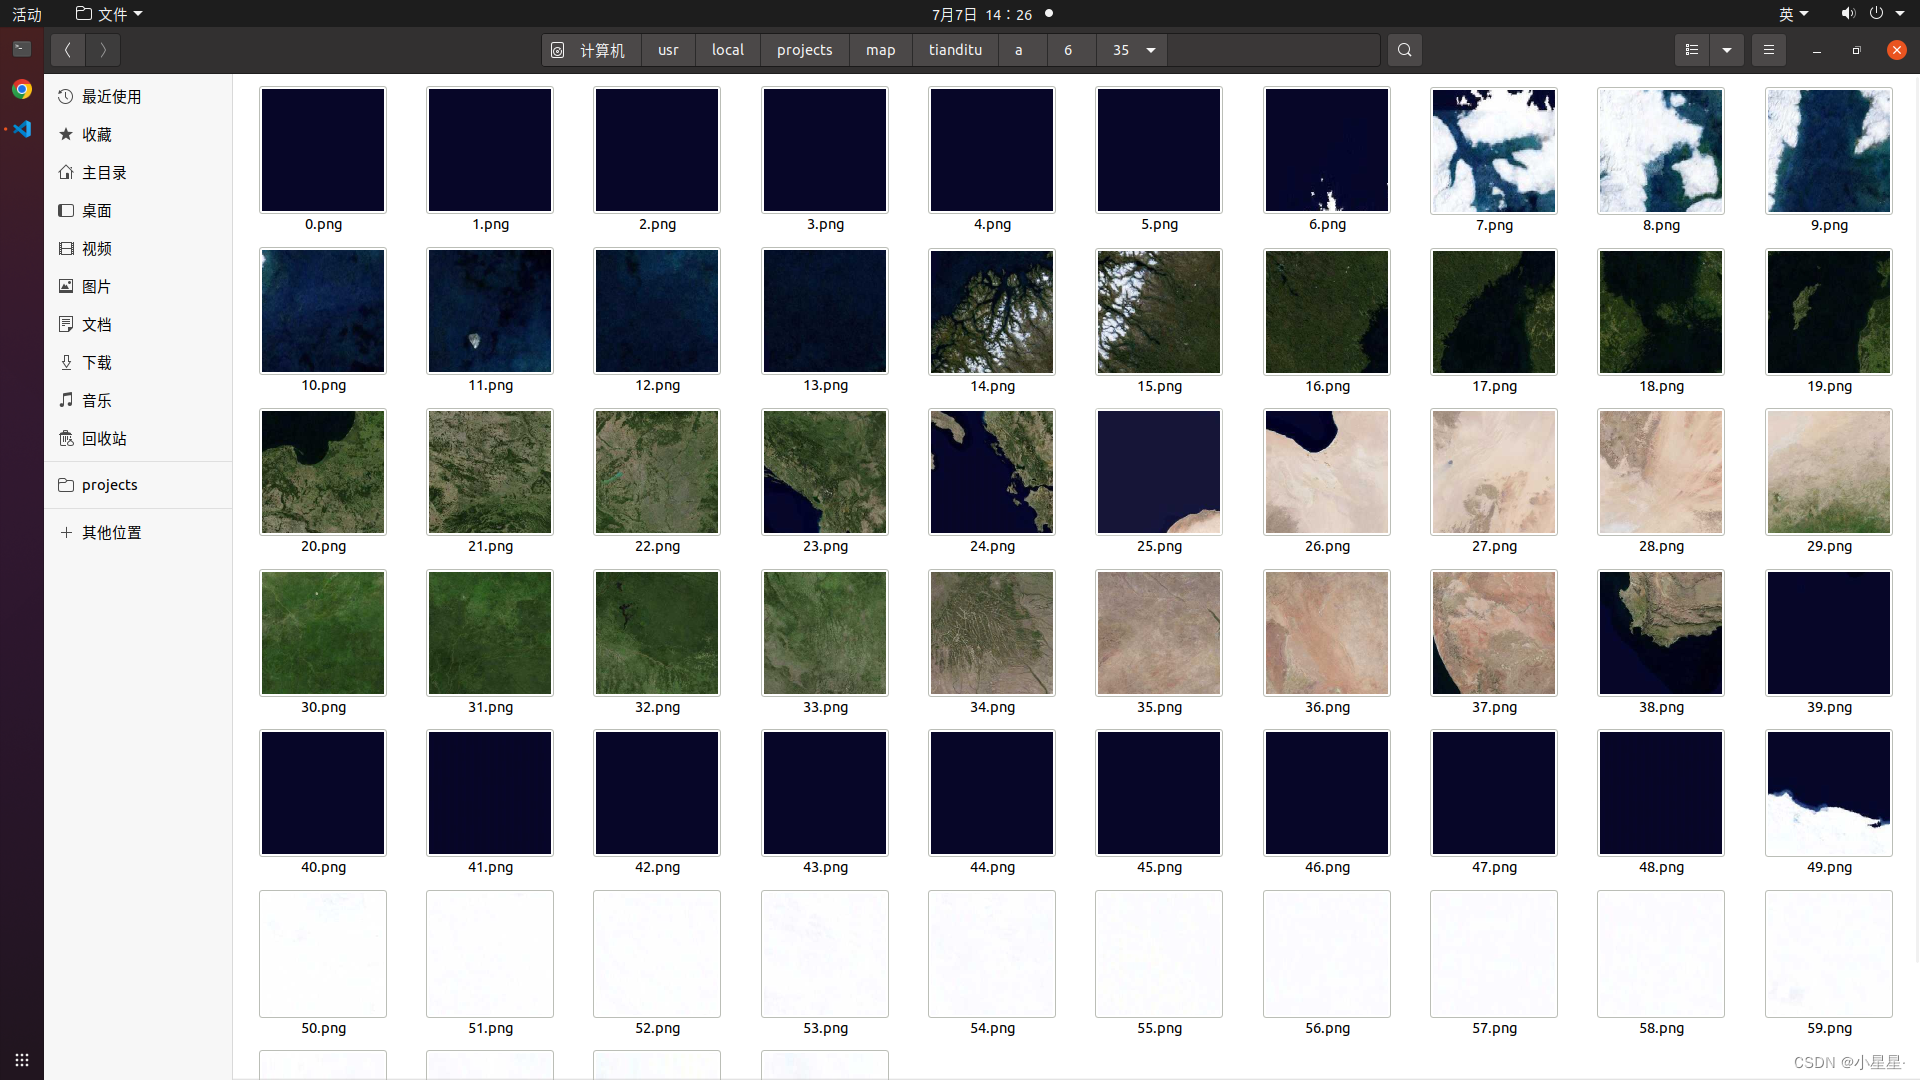Select thumbnail 15.png snowy mountains
This screenshot has width=1920, height=1080.
1159,311
